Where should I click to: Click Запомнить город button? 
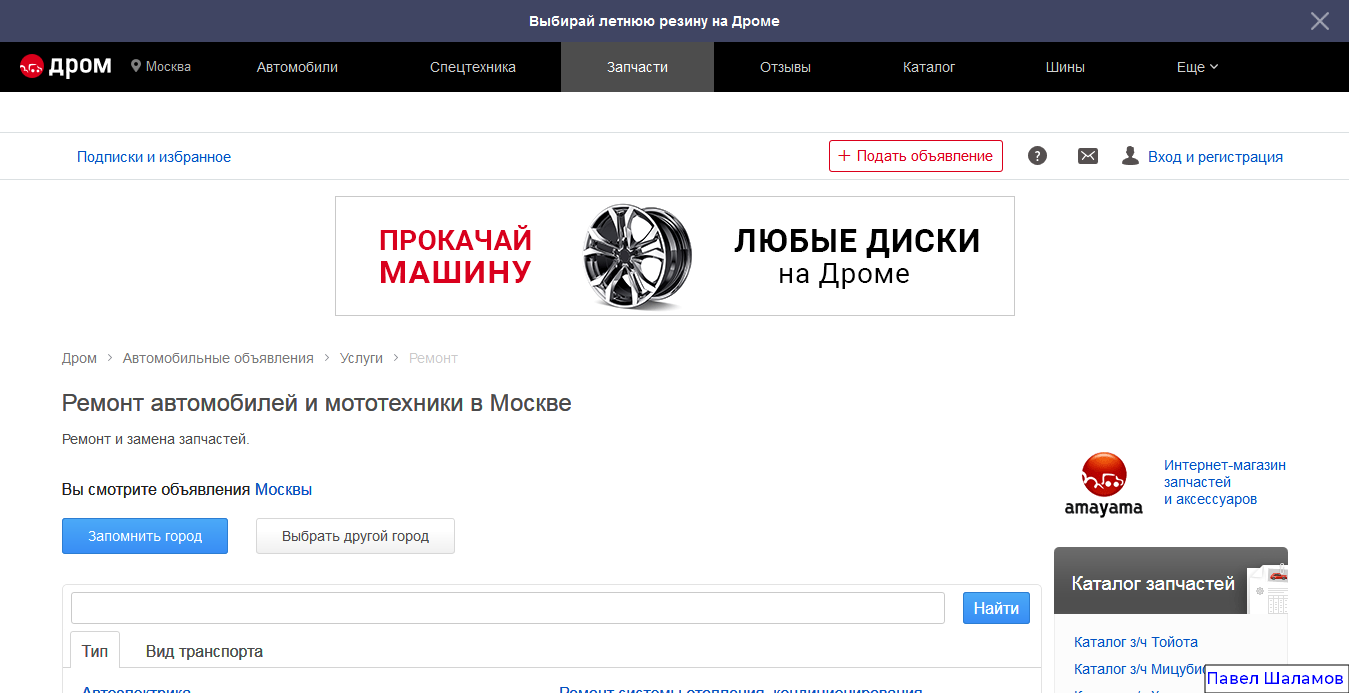click(x=145, y=536)
